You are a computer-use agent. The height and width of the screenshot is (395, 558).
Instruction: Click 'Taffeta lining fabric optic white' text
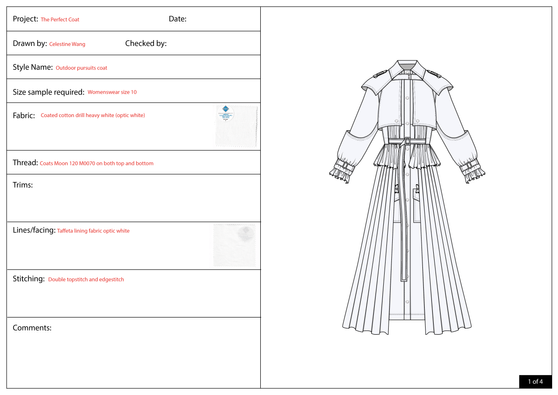coord(93,231)
